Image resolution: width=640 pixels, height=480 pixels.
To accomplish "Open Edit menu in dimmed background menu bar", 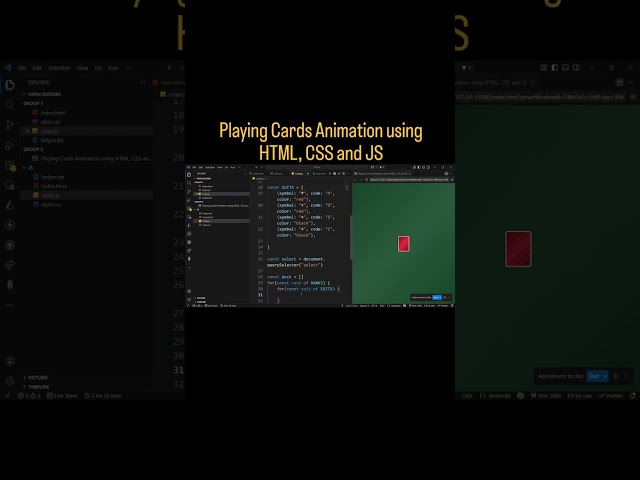I will [x=37, y=68].
